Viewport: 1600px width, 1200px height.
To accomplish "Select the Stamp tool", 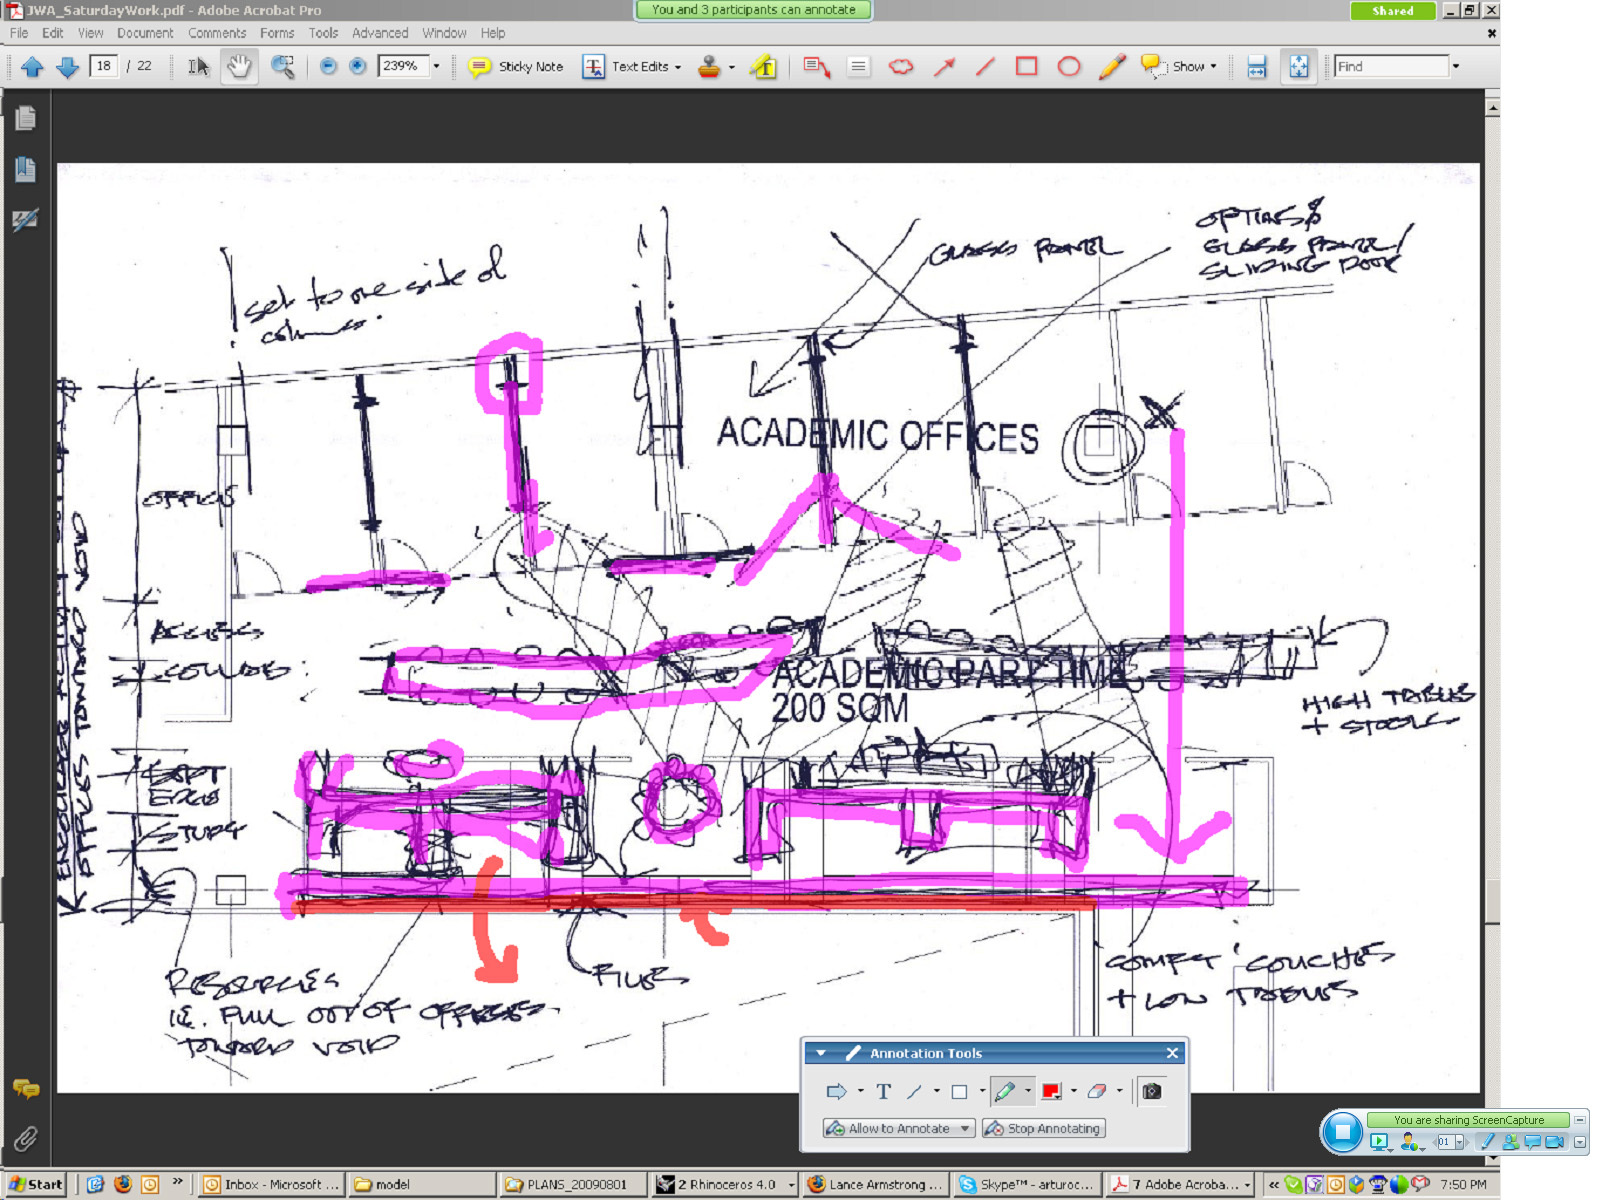I will pyautogui.click(x=709, y=67).
